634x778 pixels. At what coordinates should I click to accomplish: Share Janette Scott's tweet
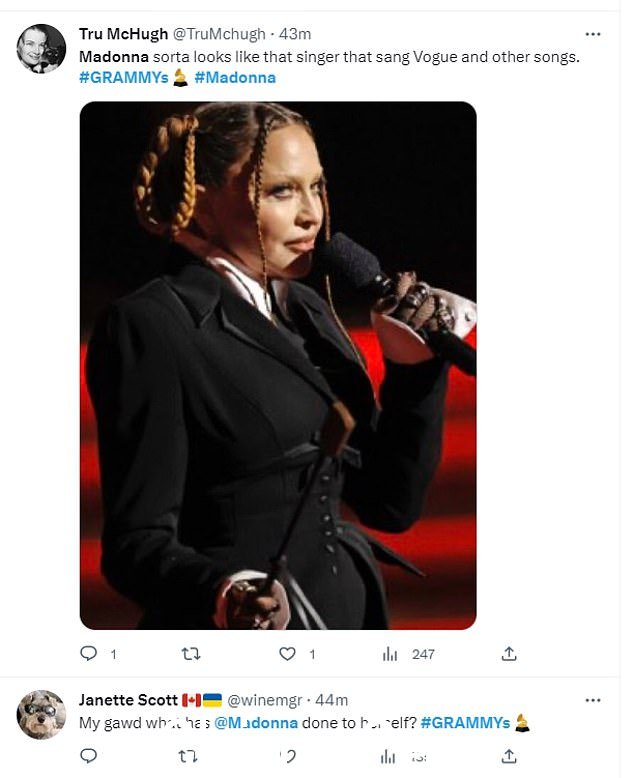[x=508, y=756]
